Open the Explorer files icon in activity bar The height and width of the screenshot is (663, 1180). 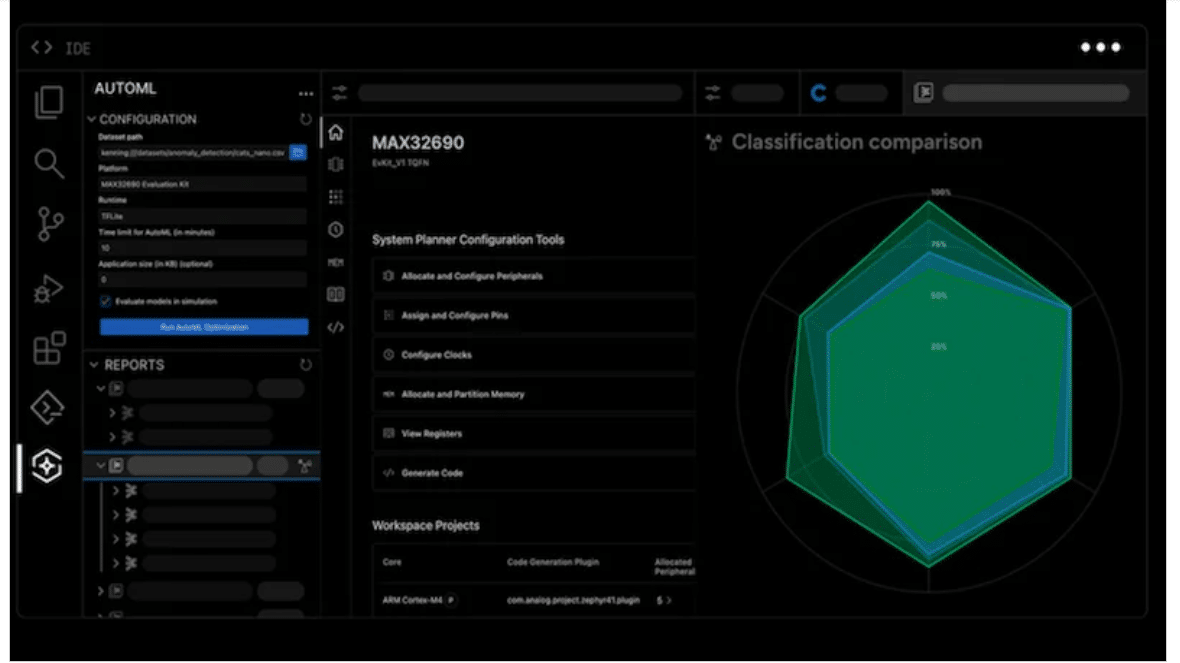49,102
